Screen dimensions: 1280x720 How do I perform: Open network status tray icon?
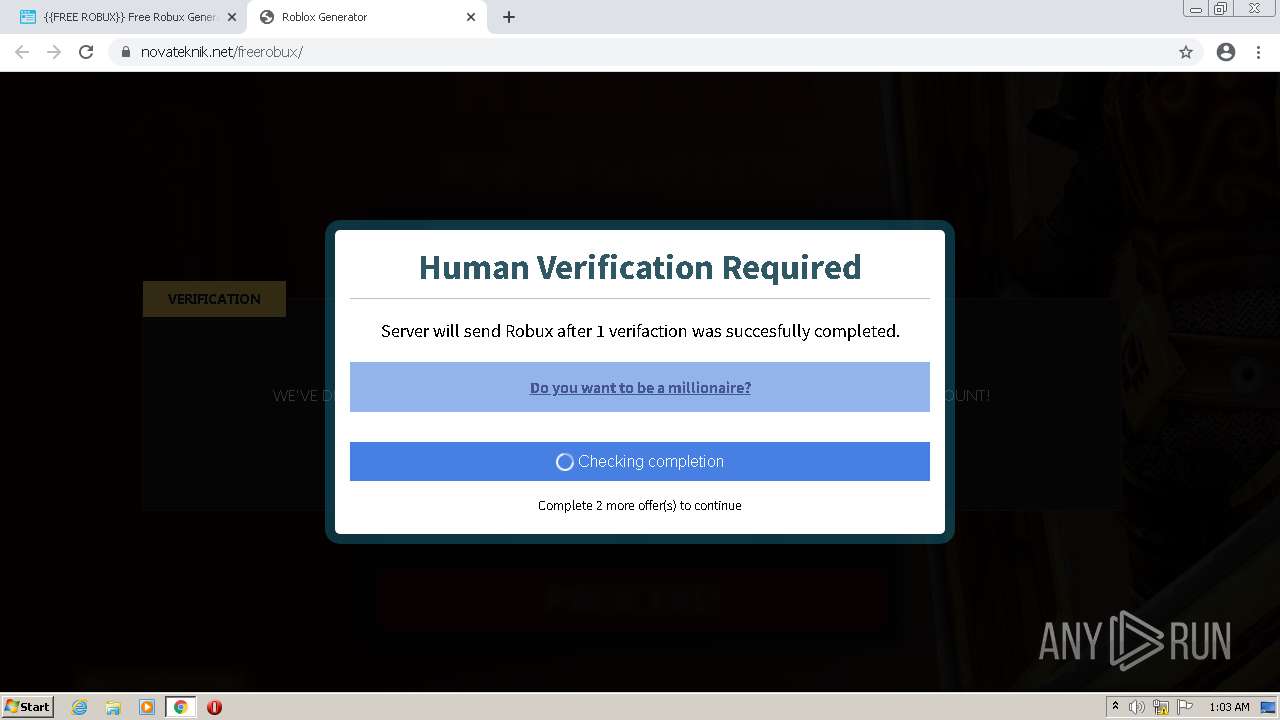(1161, 707)
